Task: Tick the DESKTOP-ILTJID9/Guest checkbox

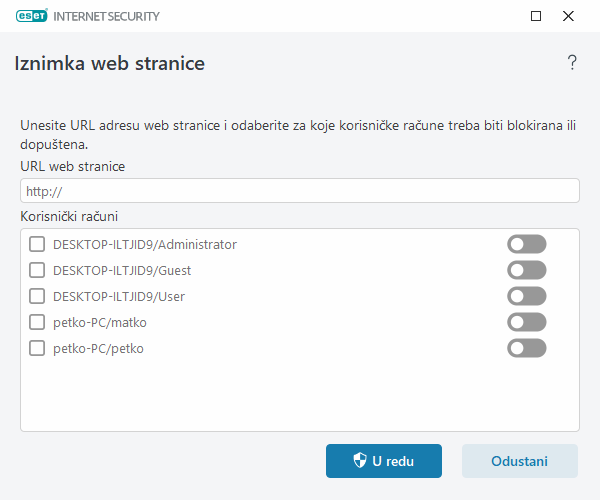Action: [x=37, y=270]
